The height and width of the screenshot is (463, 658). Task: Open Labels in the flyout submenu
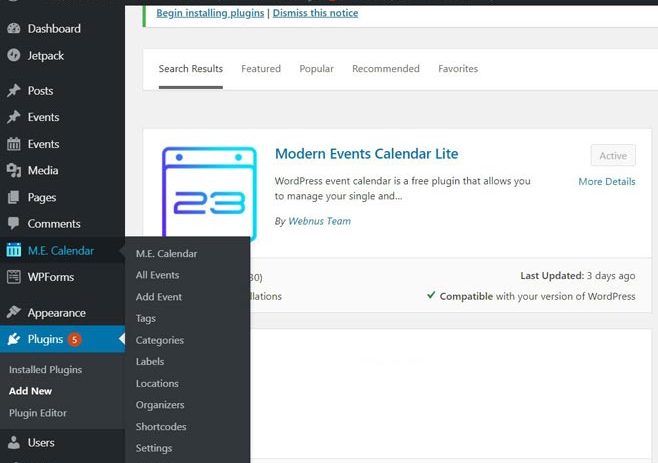(x=150, y=361)
